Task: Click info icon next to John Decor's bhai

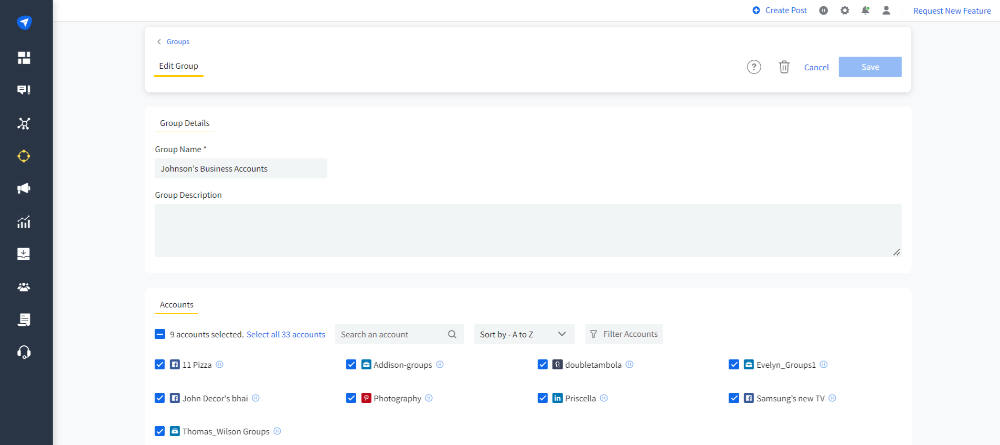Action: pos(256,398)
